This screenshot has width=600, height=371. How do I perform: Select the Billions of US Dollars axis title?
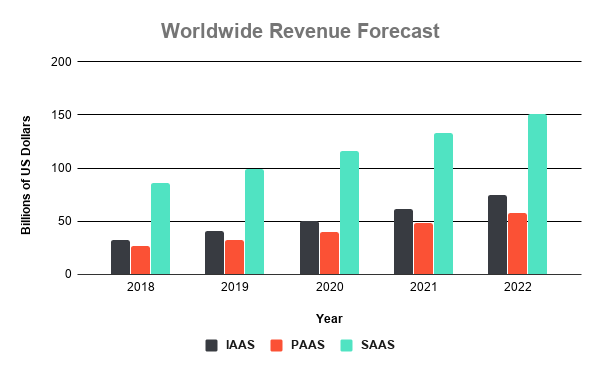coord(26,175)
